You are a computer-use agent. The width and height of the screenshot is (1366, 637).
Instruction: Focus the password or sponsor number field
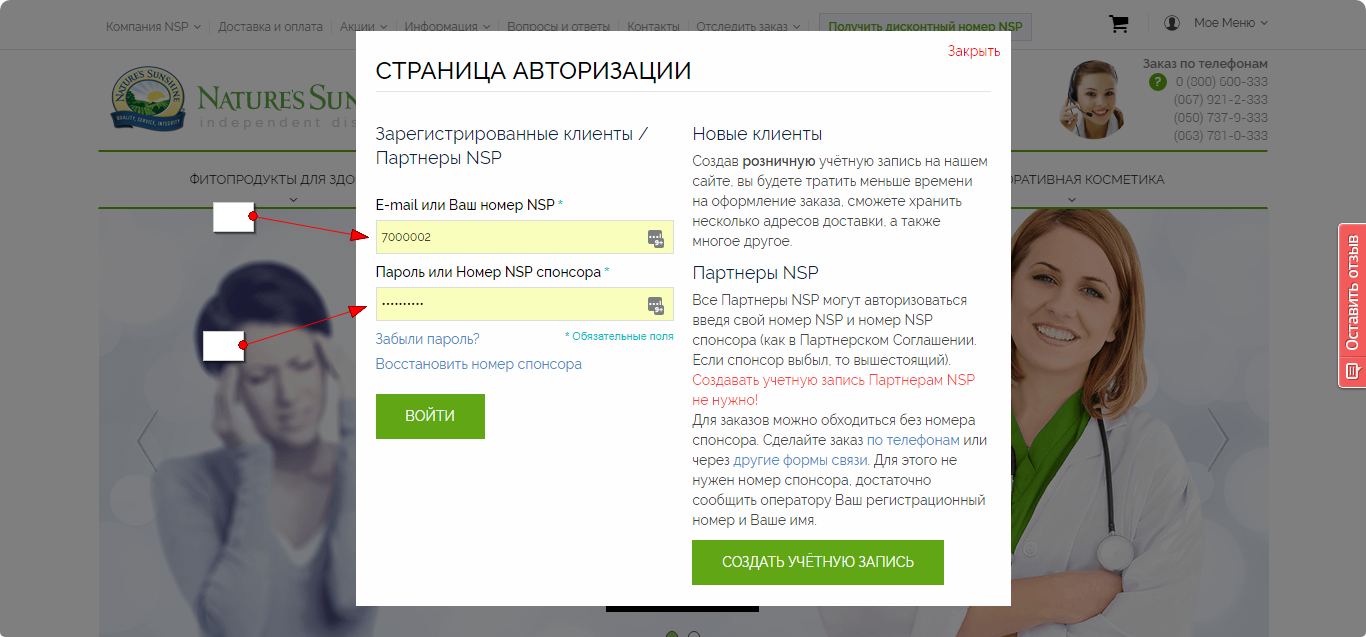click(524, 304)
